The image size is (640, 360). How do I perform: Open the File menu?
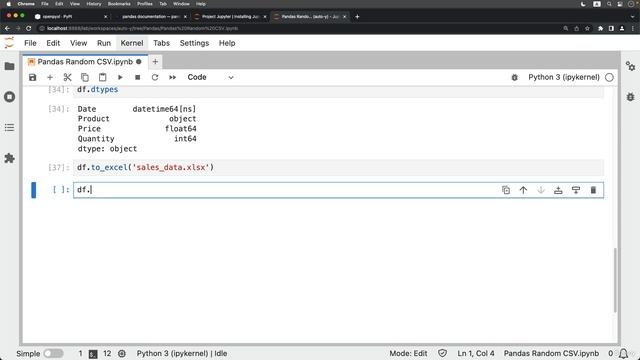30,43
